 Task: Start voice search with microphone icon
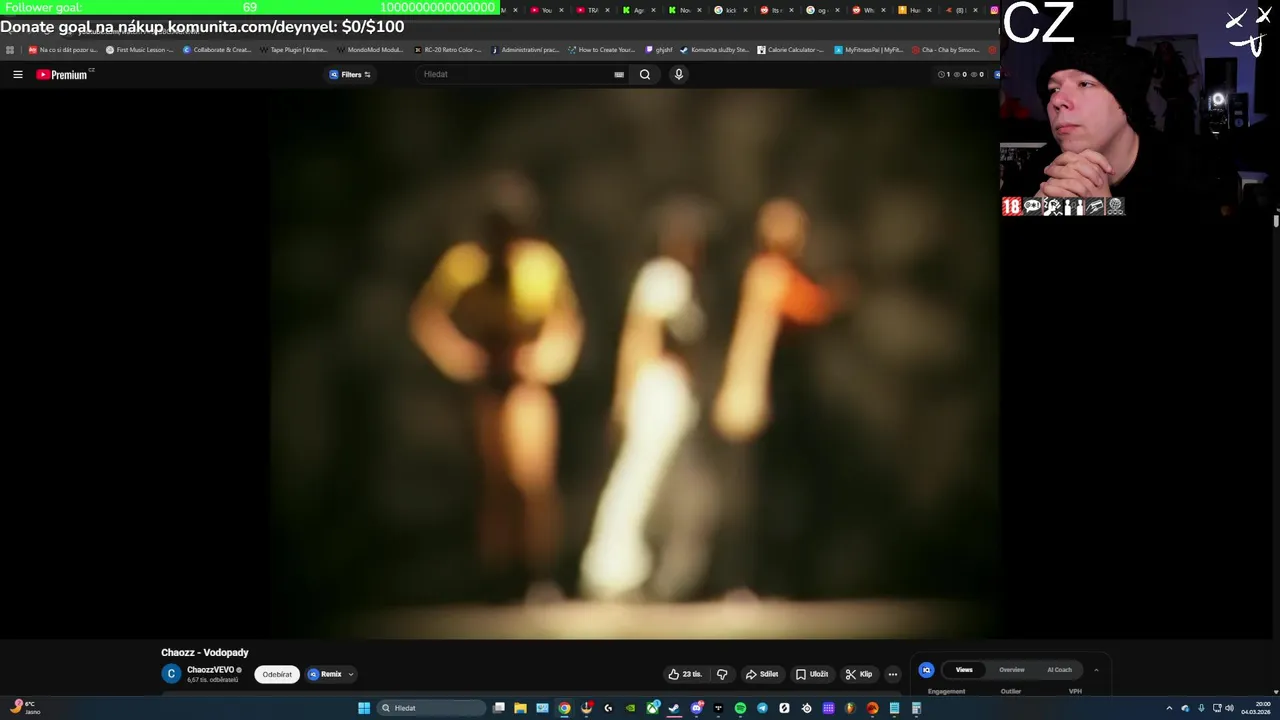[679, 74]
